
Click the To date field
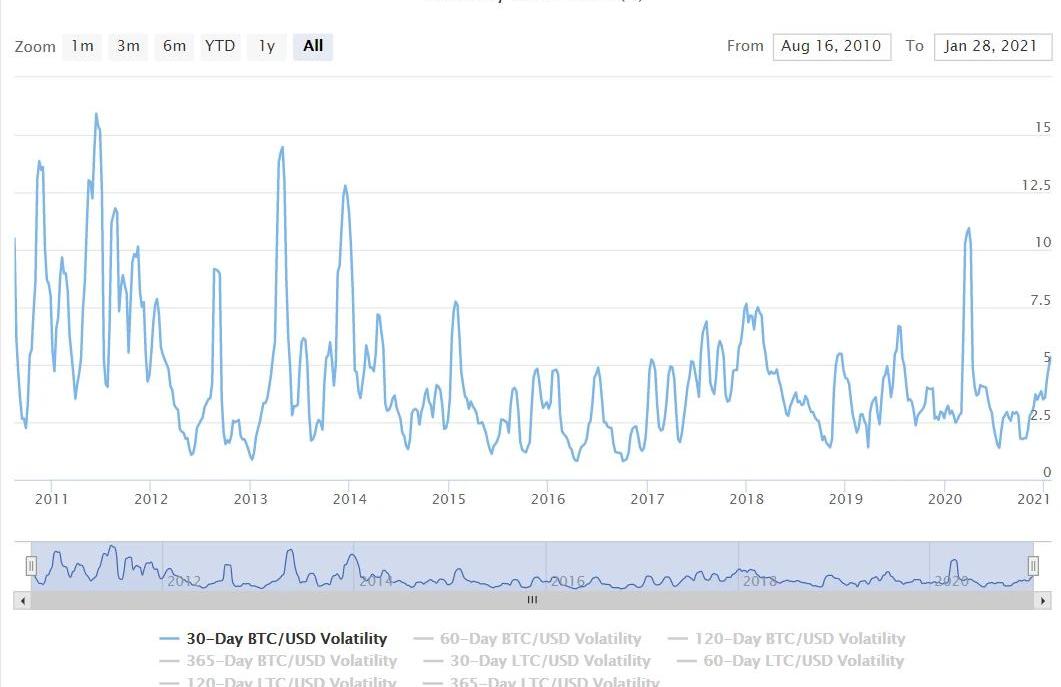tap(992, 47)
